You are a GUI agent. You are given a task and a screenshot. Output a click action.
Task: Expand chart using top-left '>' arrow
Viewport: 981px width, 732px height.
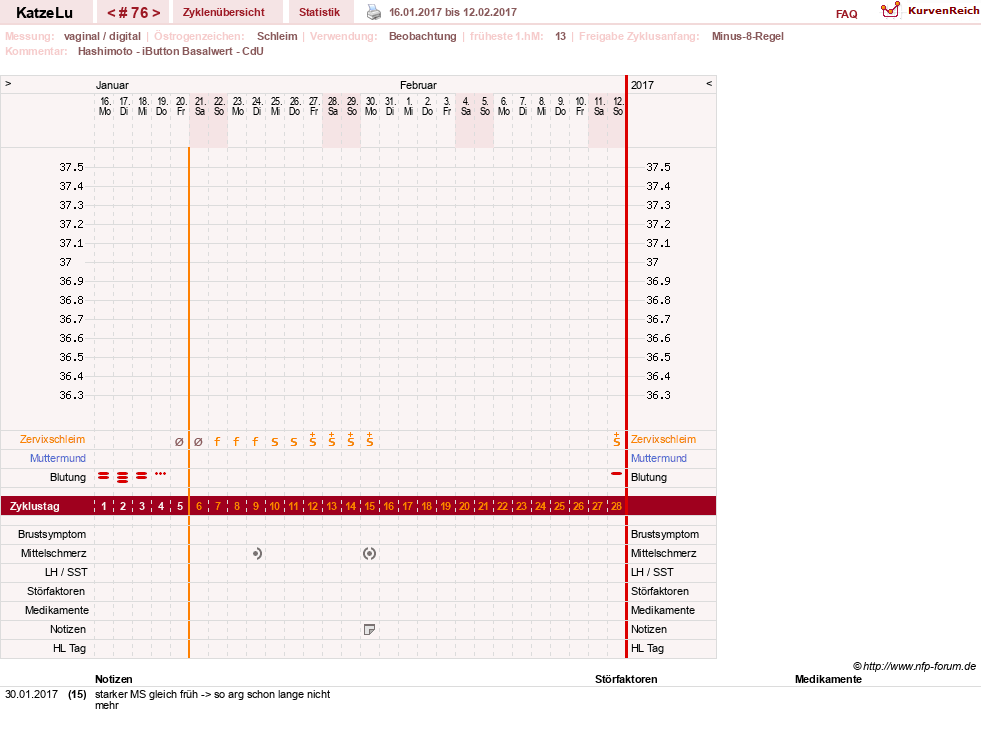tap(8, 83)
